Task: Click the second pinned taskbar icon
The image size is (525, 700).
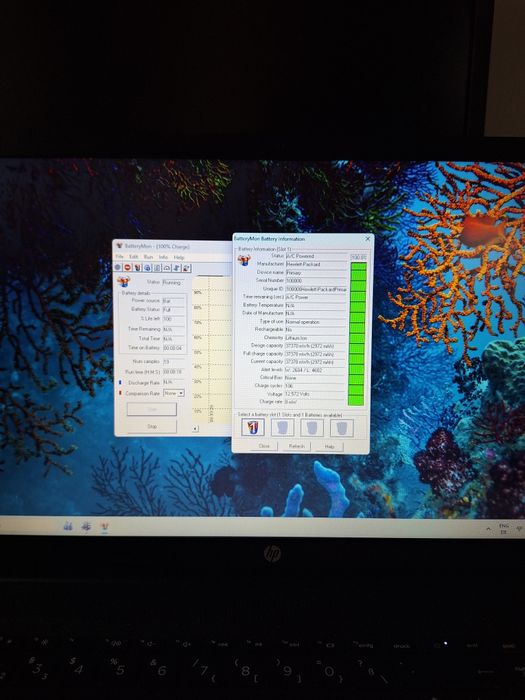Action: [86, 526]
